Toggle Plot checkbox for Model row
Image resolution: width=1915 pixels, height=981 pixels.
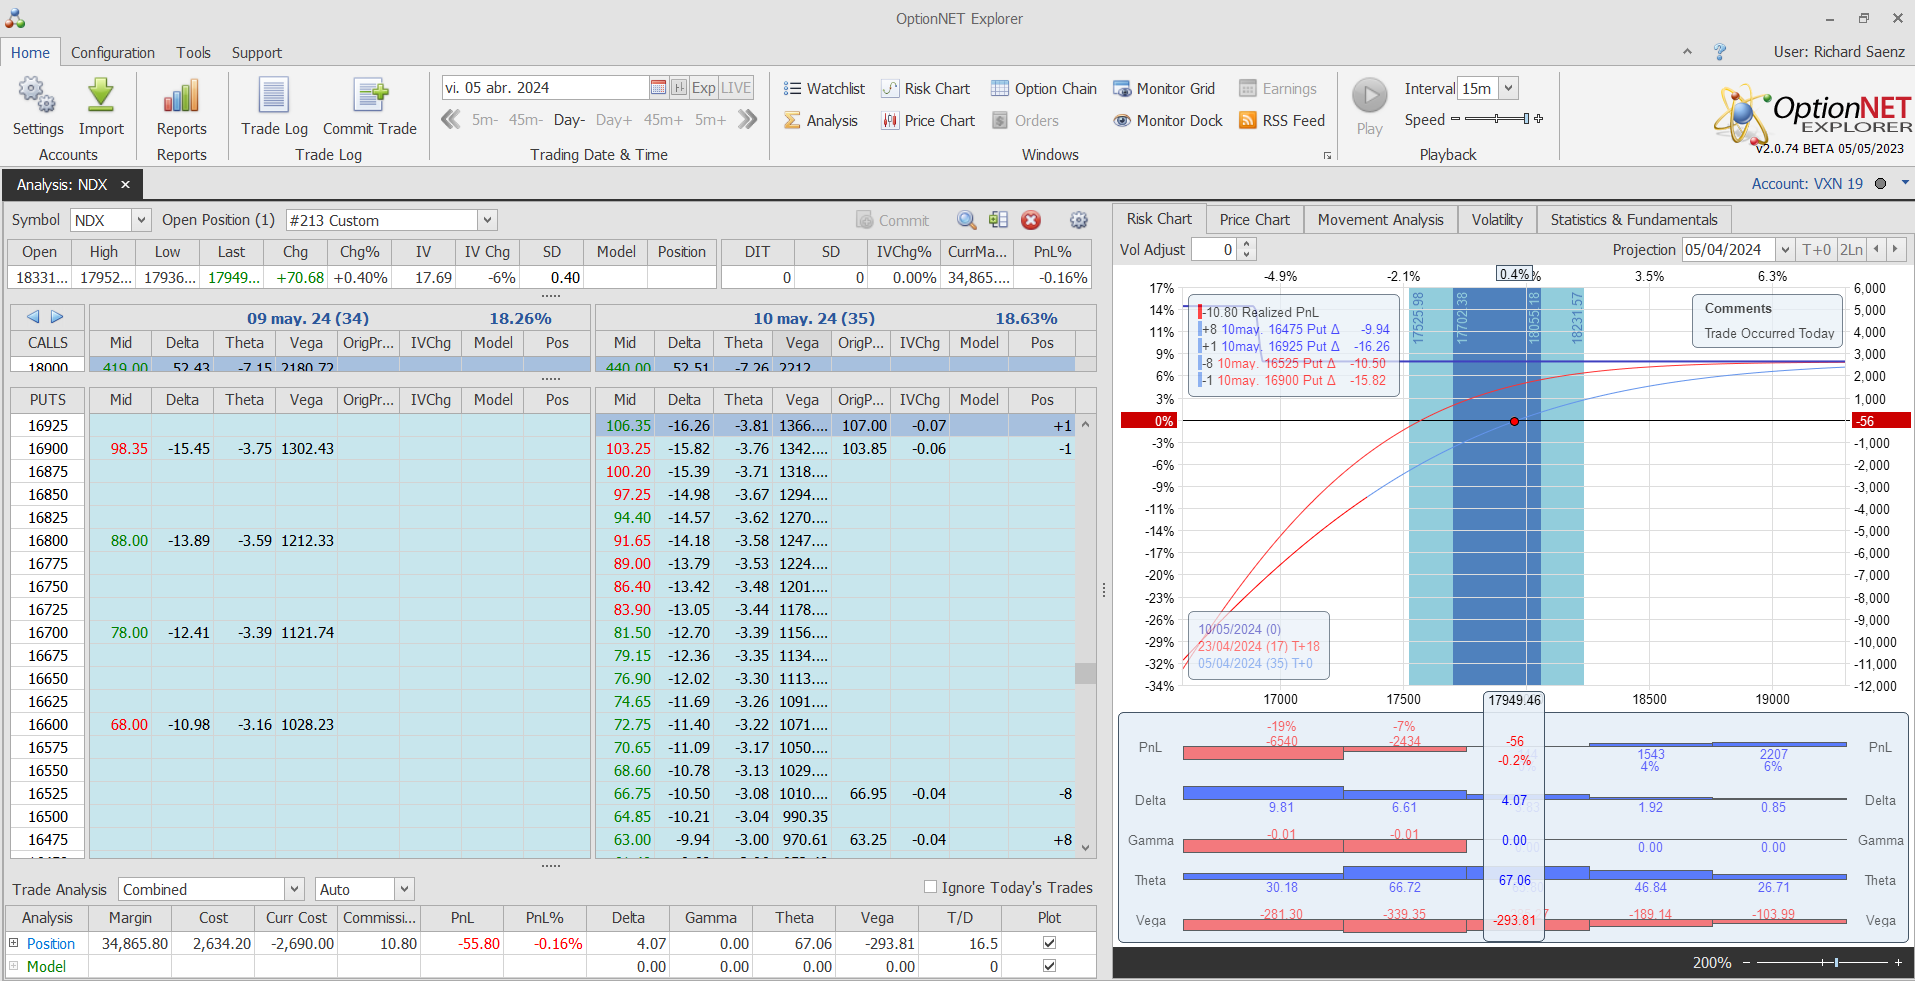[1049, 966]
